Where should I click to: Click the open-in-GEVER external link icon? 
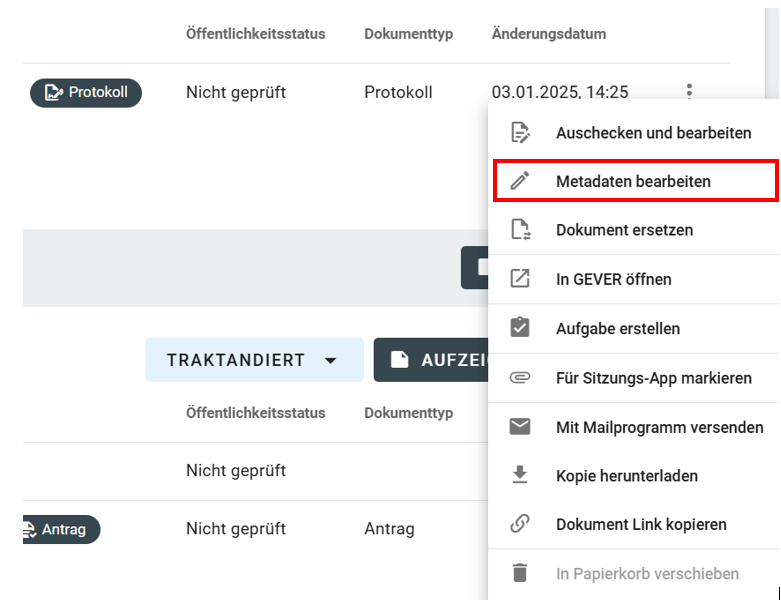[520, 279]
